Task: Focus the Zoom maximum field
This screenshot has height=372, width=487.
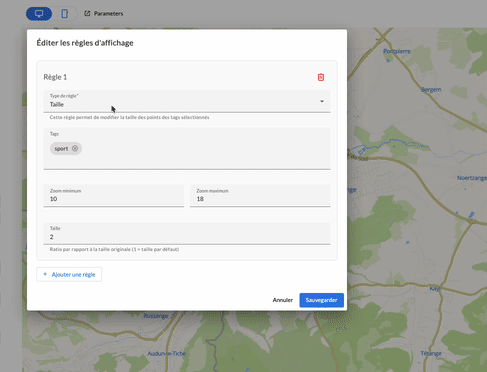Action: [x=260, y=196]
